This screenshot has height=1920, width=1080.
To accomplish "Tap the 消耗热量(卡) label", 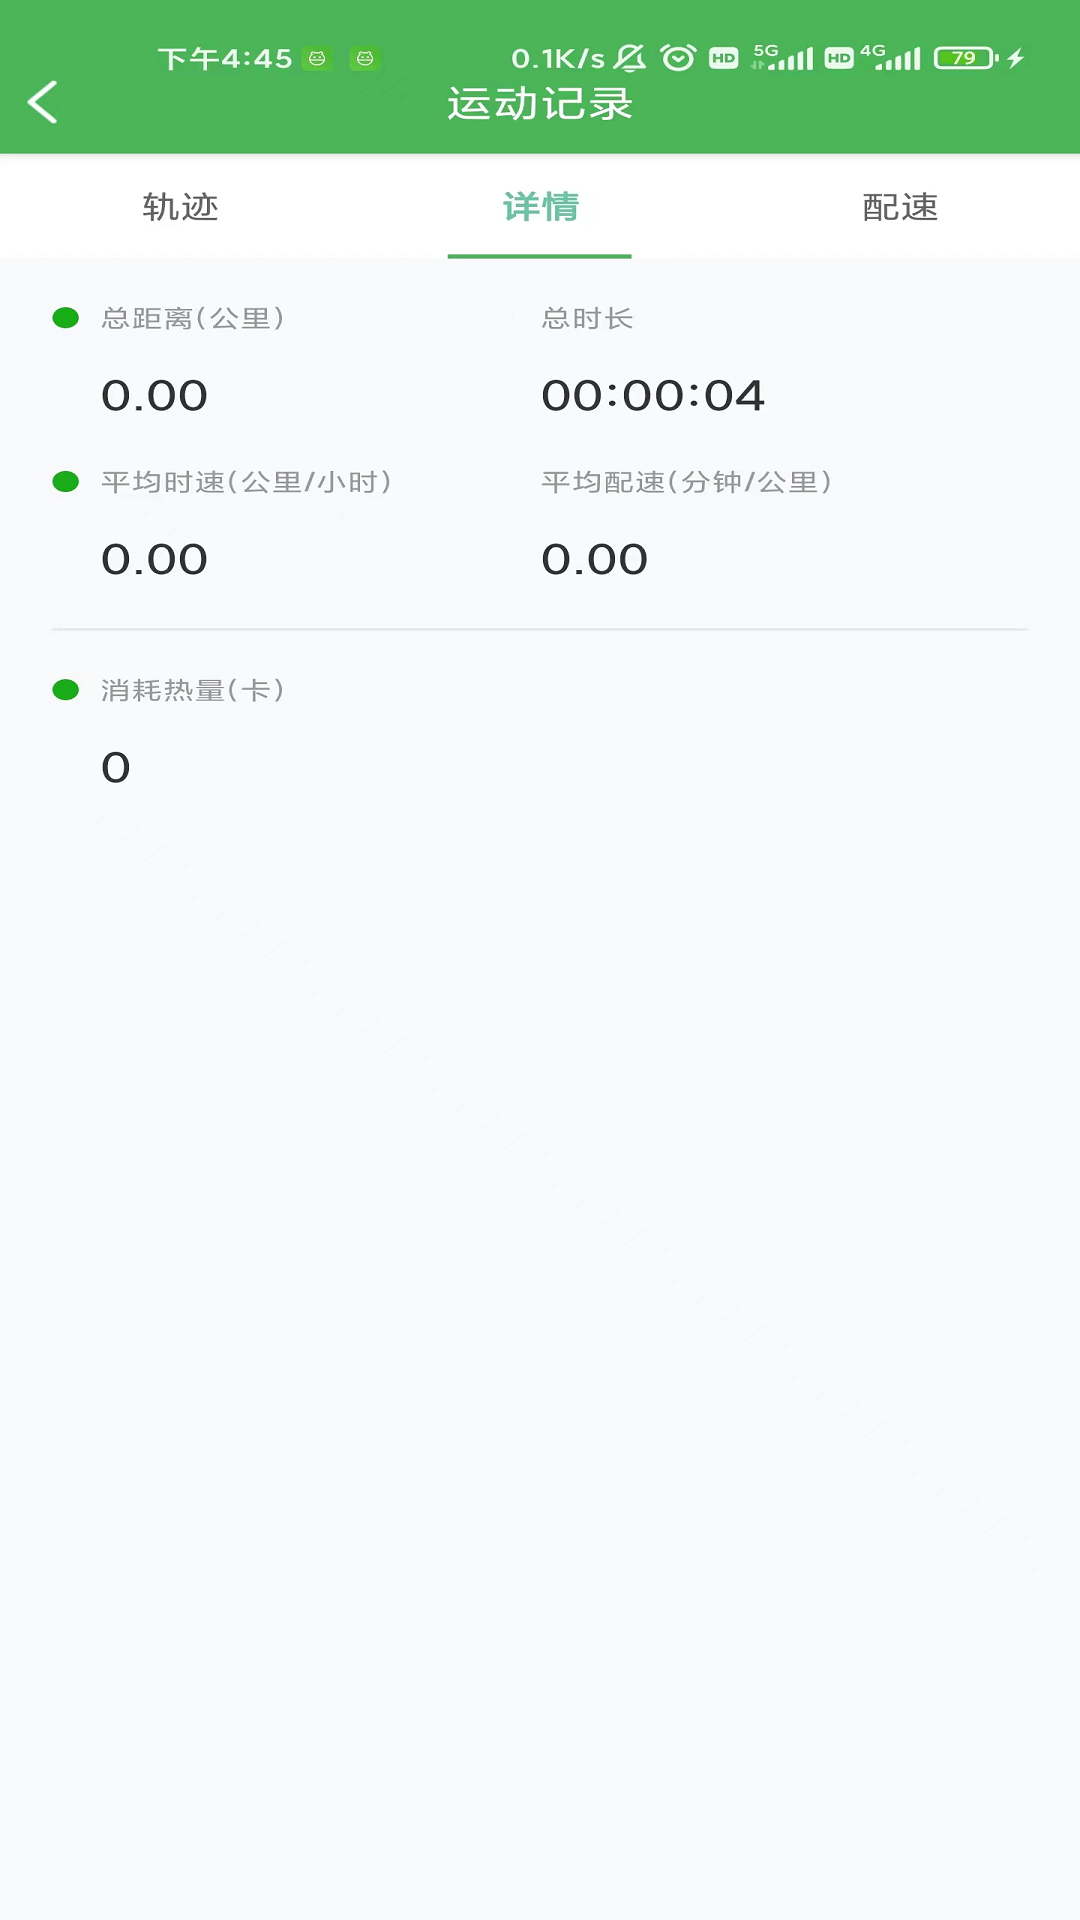I will click(x=193, y=690).
